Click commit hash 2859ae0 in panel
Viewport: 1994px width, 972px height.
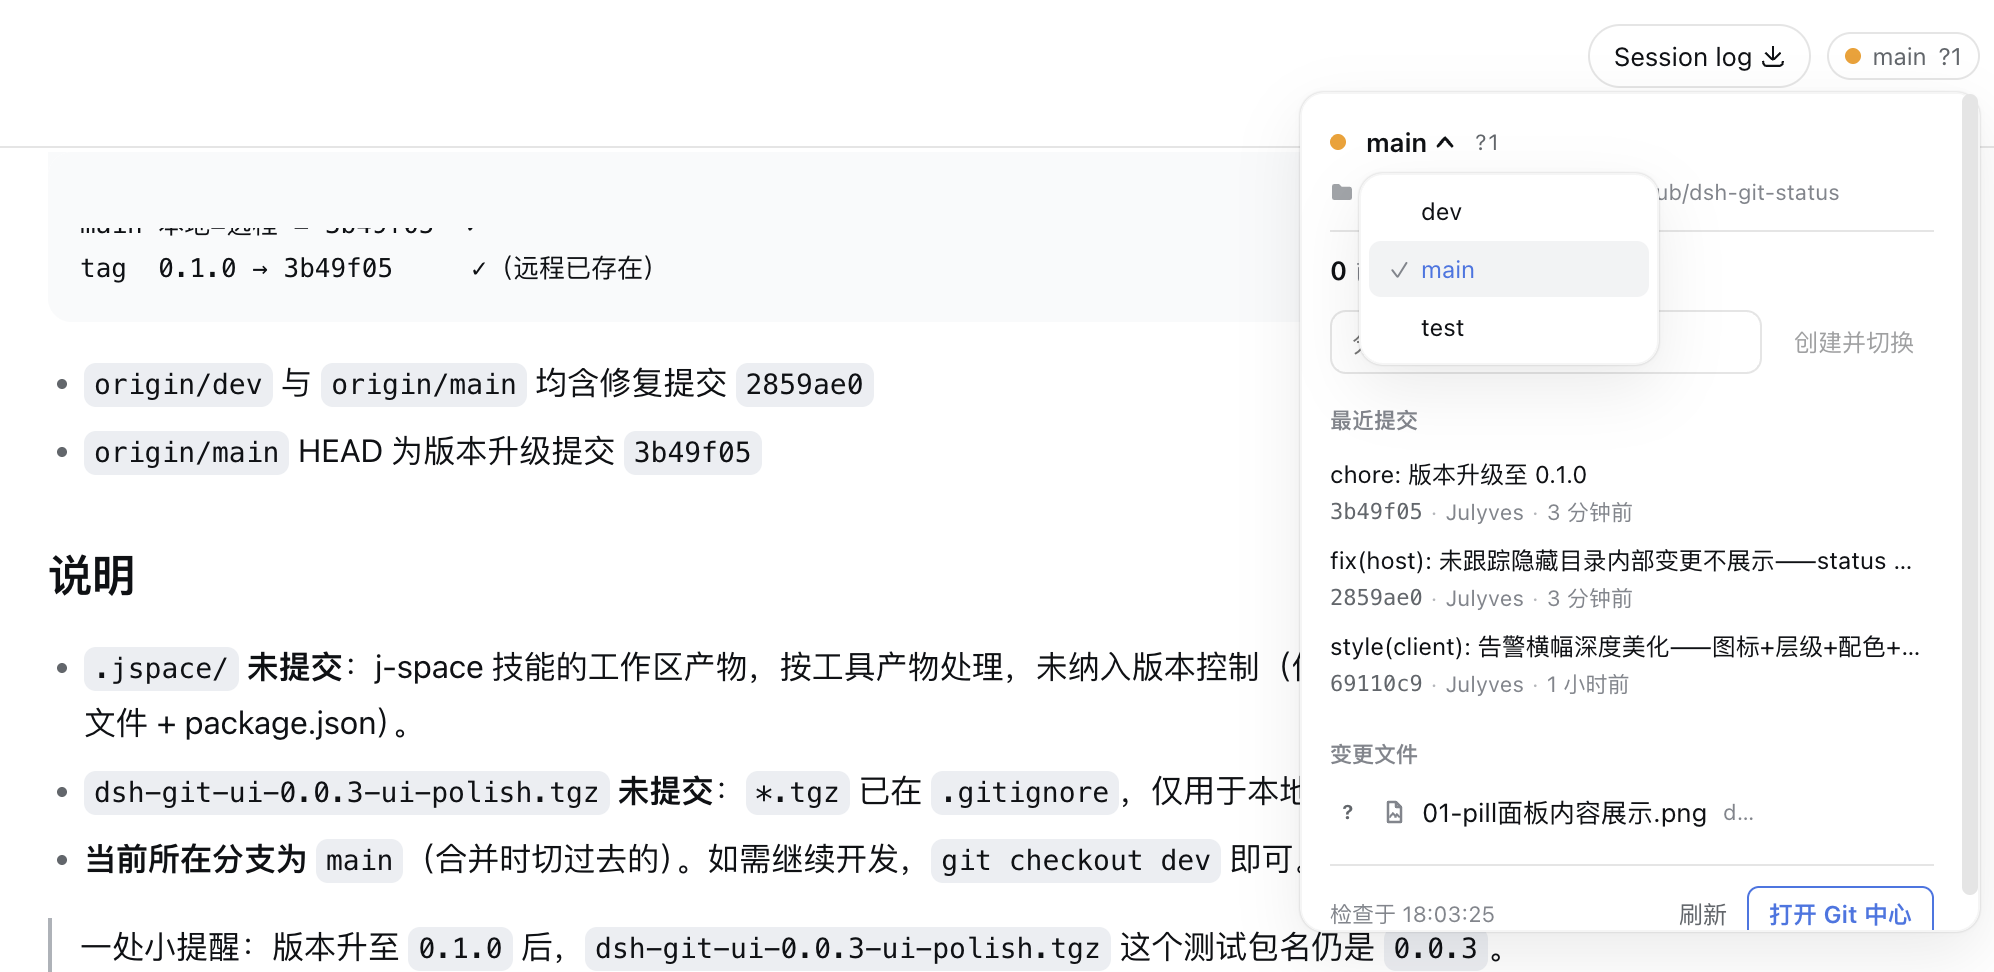point(1376,598)
